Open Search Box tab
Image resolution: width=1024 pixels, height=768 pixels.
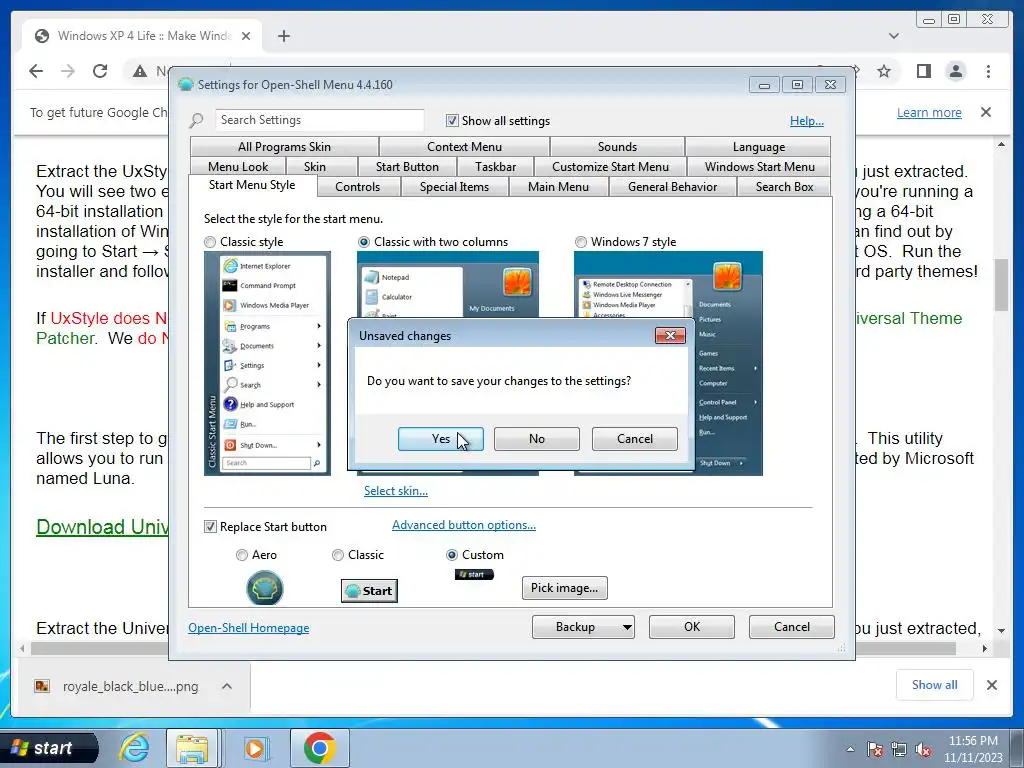[784, 187]
